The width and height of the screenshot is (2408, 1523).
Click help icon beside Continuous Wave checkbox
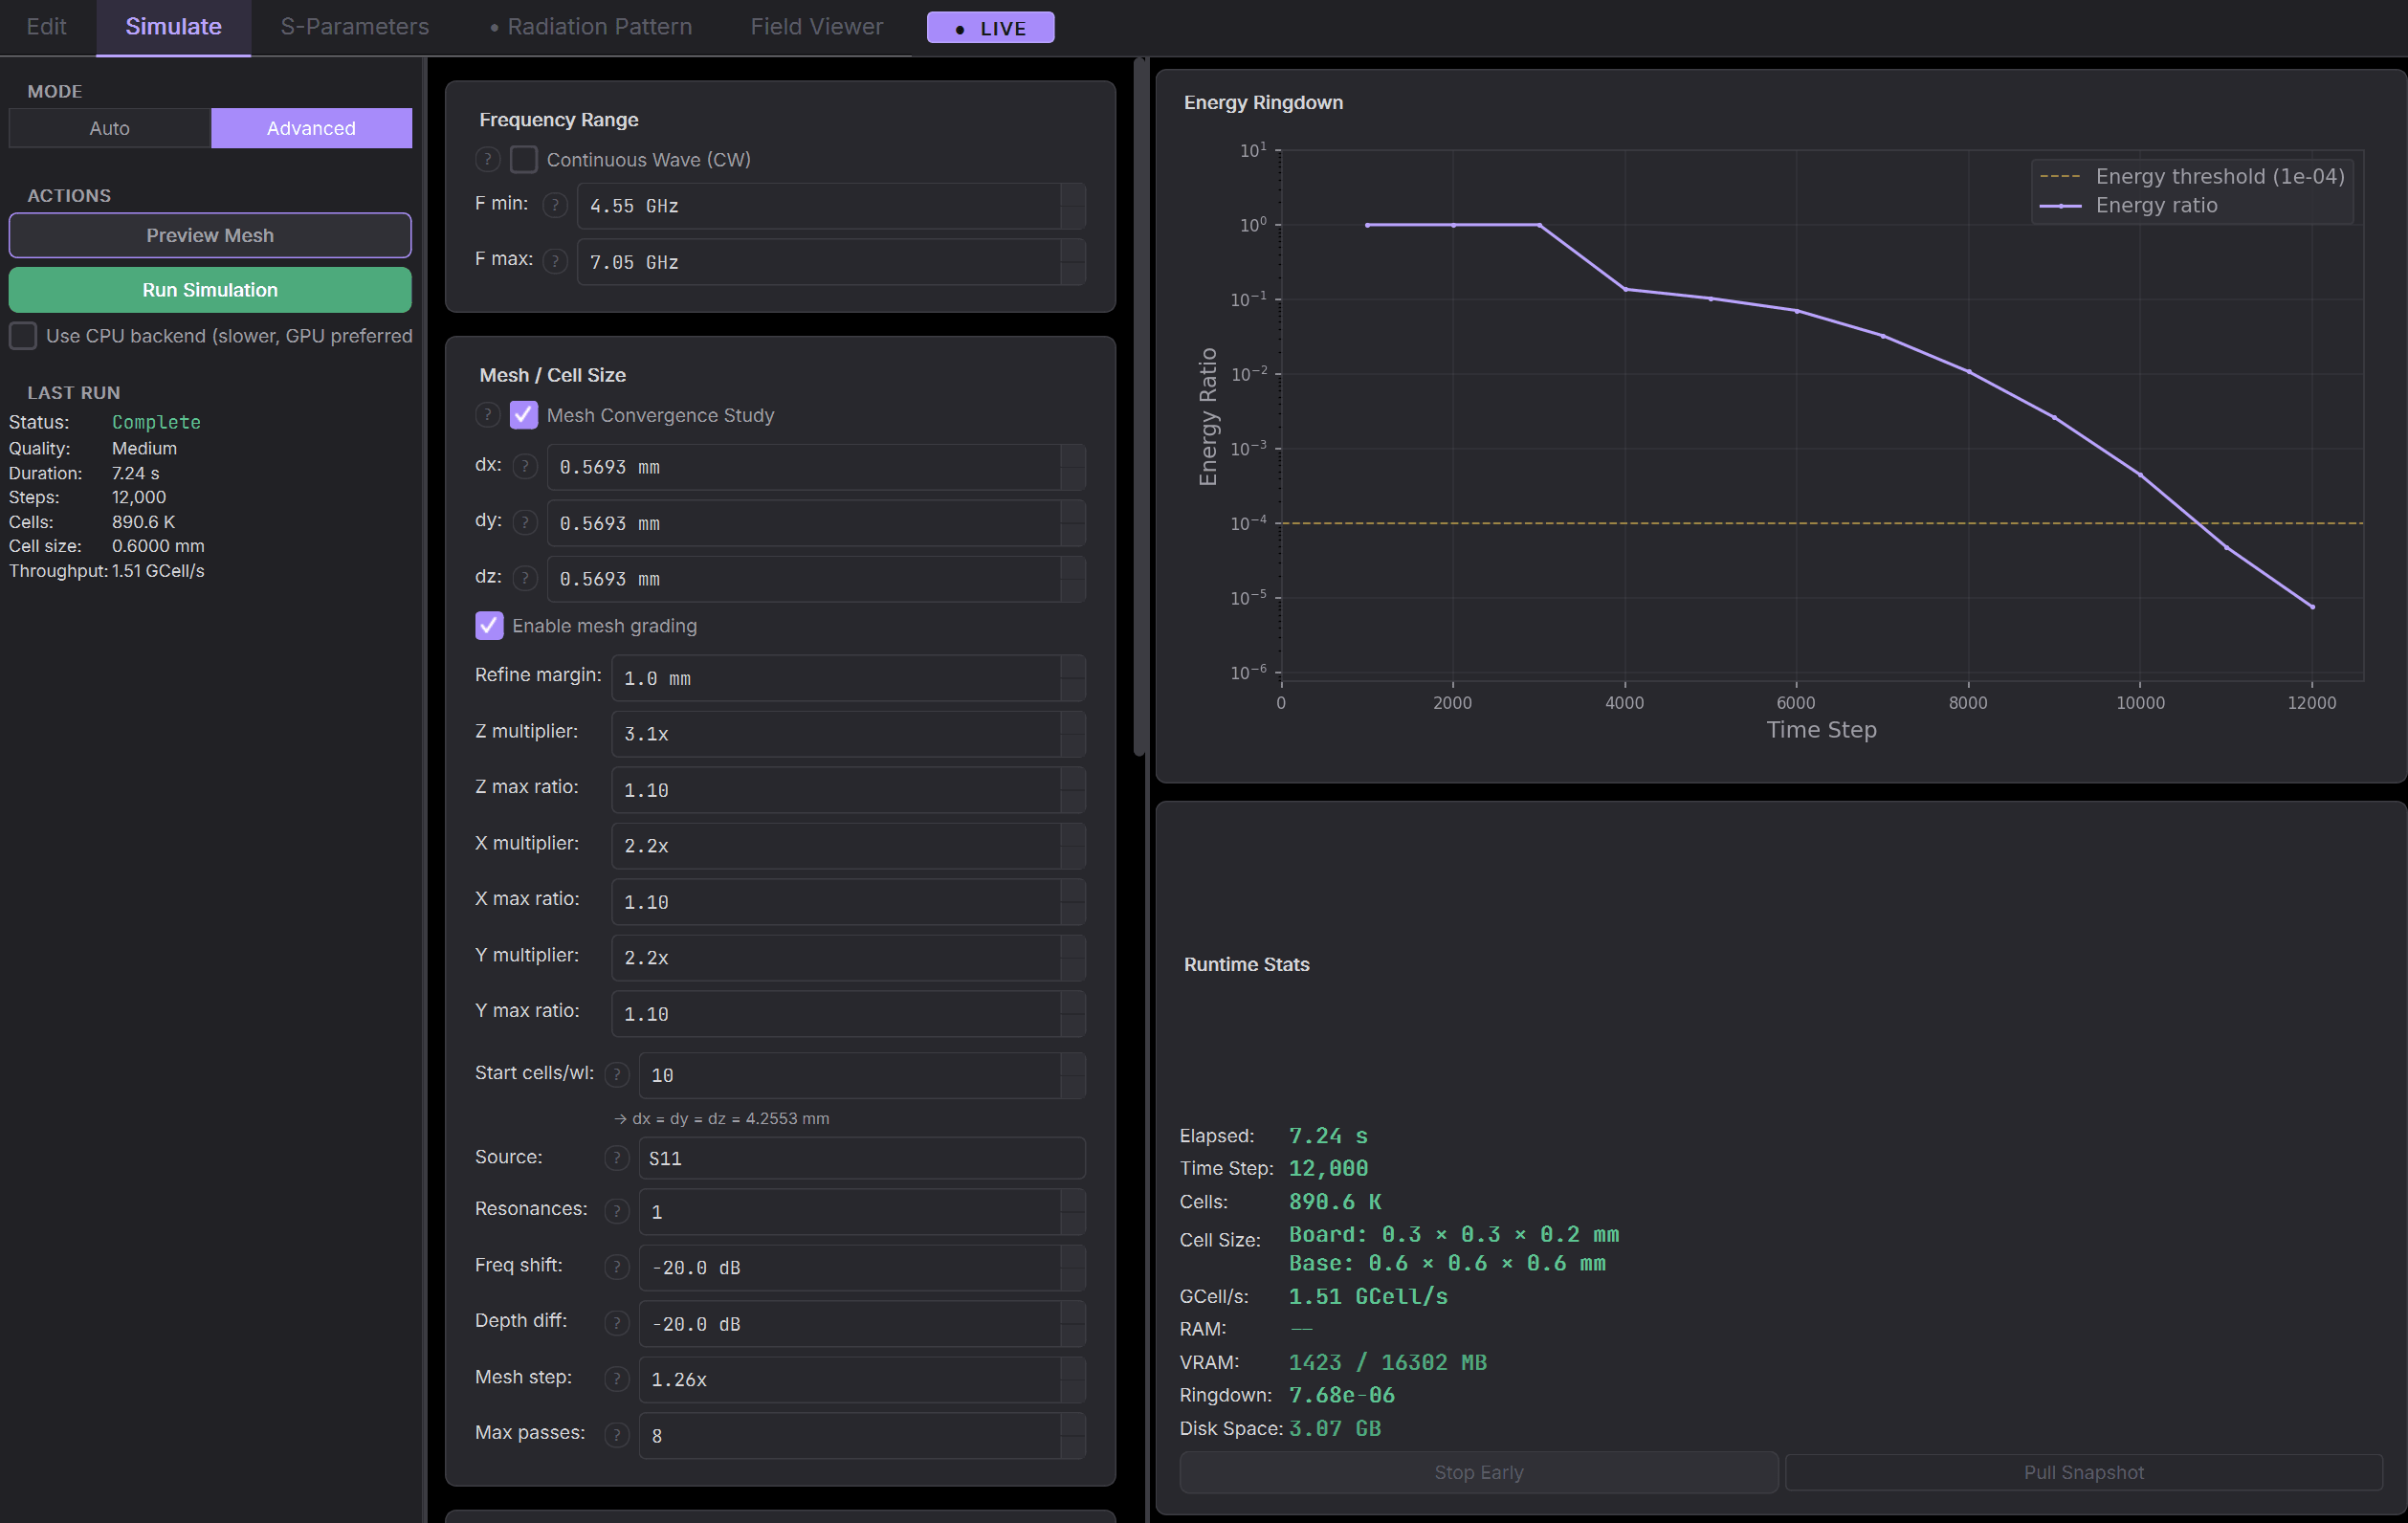(487, 159)
